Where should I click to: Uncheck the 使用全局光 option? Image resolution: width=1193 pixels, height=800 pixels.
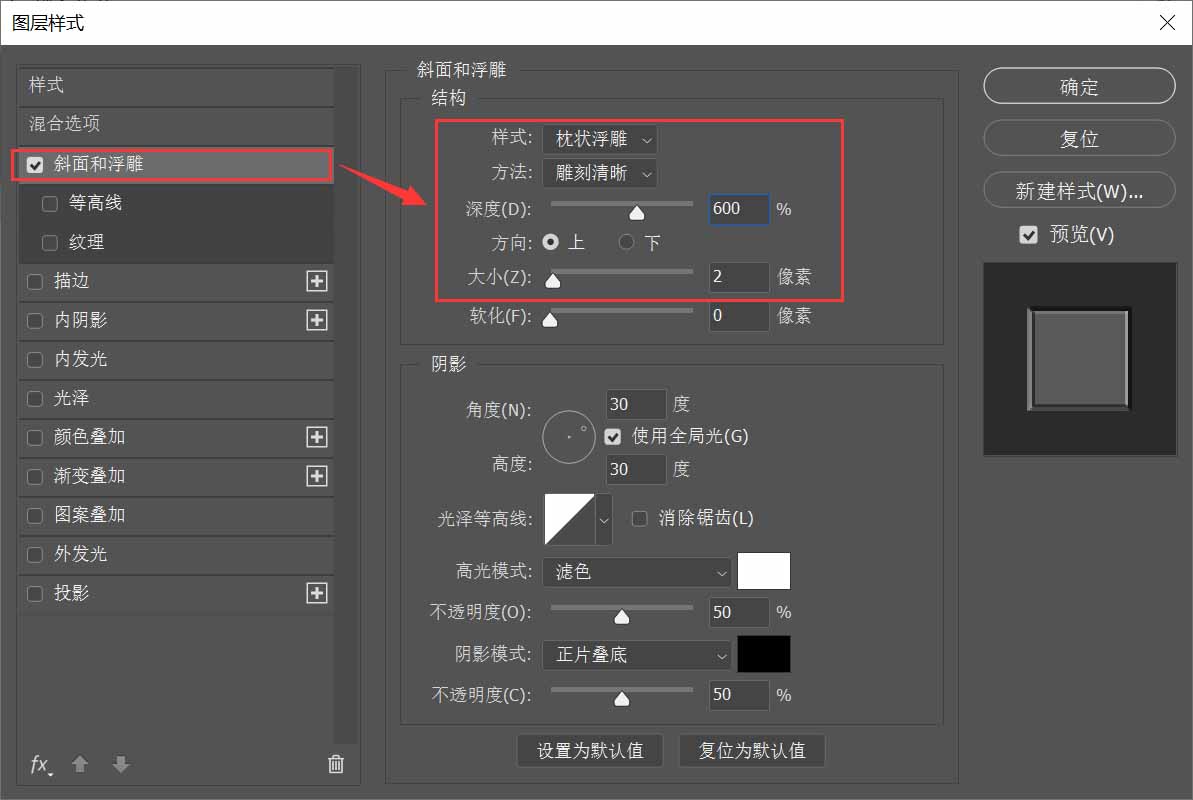[613, 436]
